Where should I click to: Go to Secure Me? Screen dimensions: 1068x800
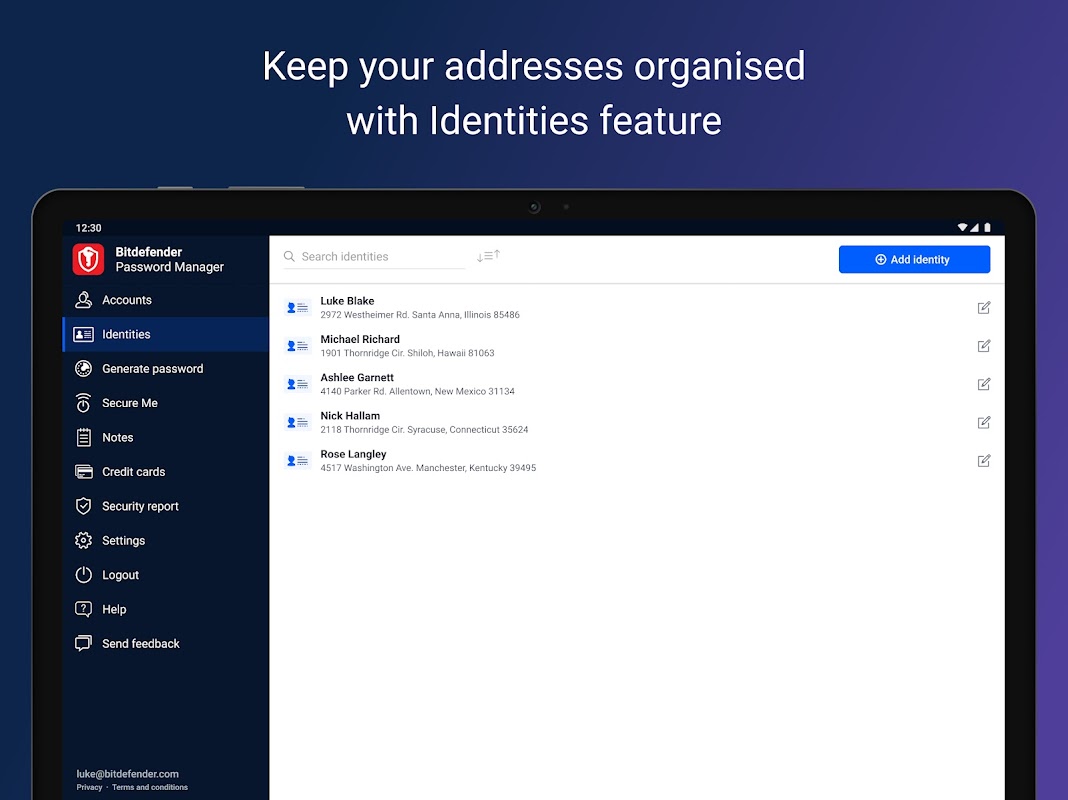pyautogui.click(x=166, y=403)
